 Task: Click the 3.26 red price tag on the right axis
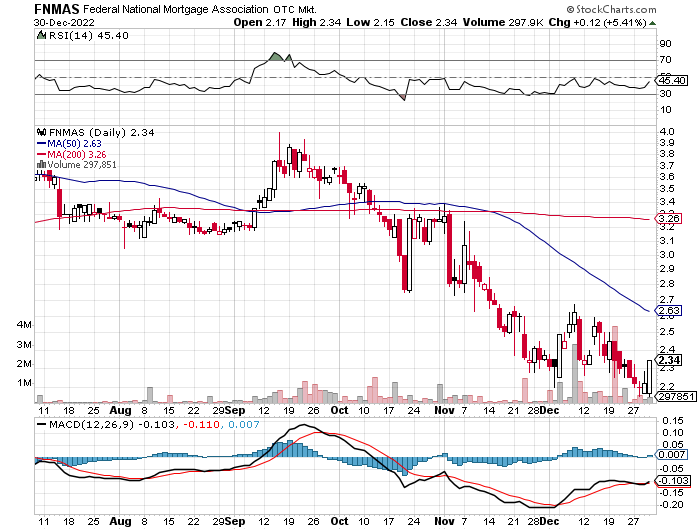[x=669, y=218]
